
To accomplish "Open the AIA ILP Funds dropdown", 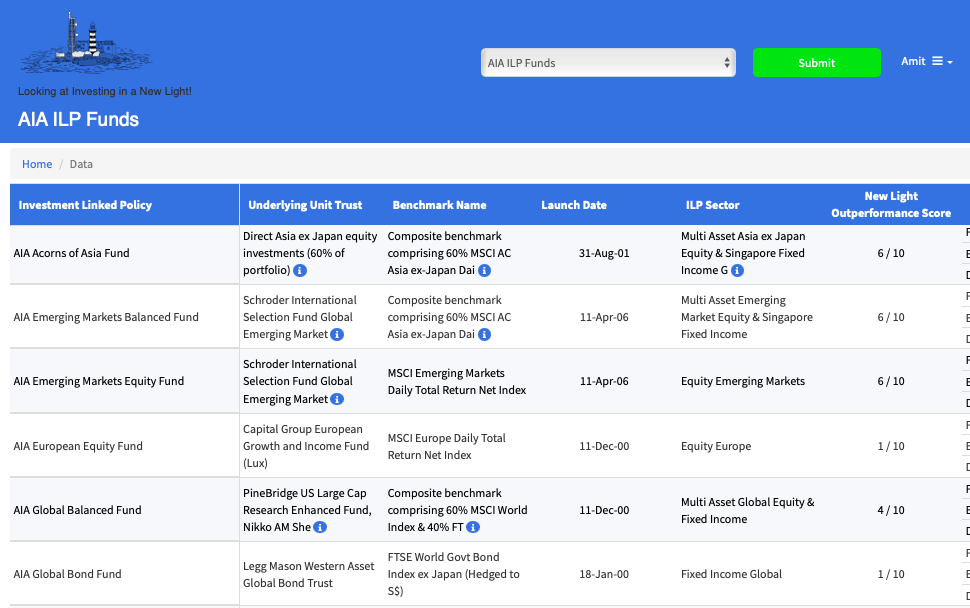I will click(608, 63).
